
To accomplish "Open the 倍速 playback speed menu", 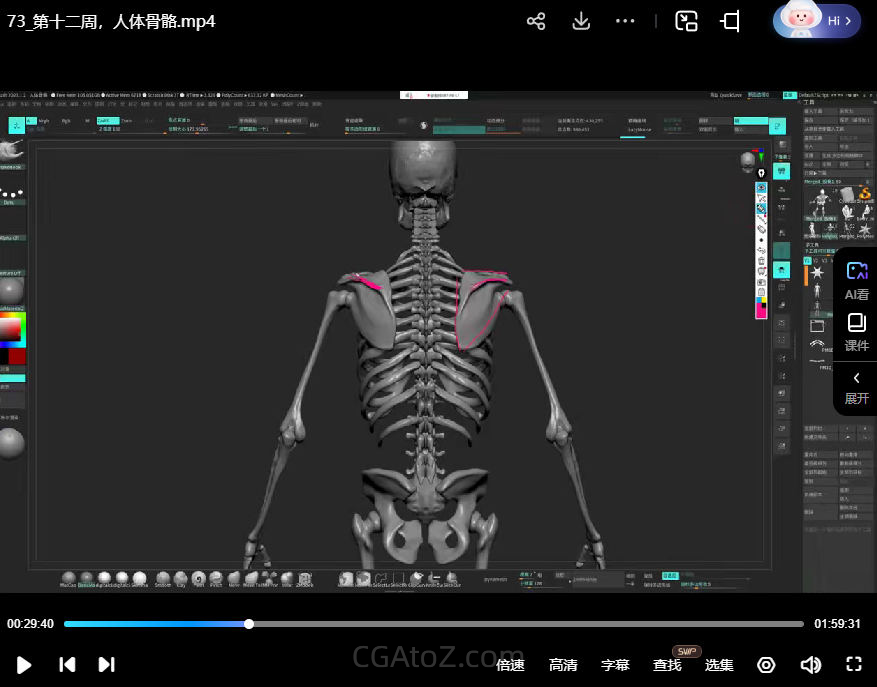I will point(510,665).
